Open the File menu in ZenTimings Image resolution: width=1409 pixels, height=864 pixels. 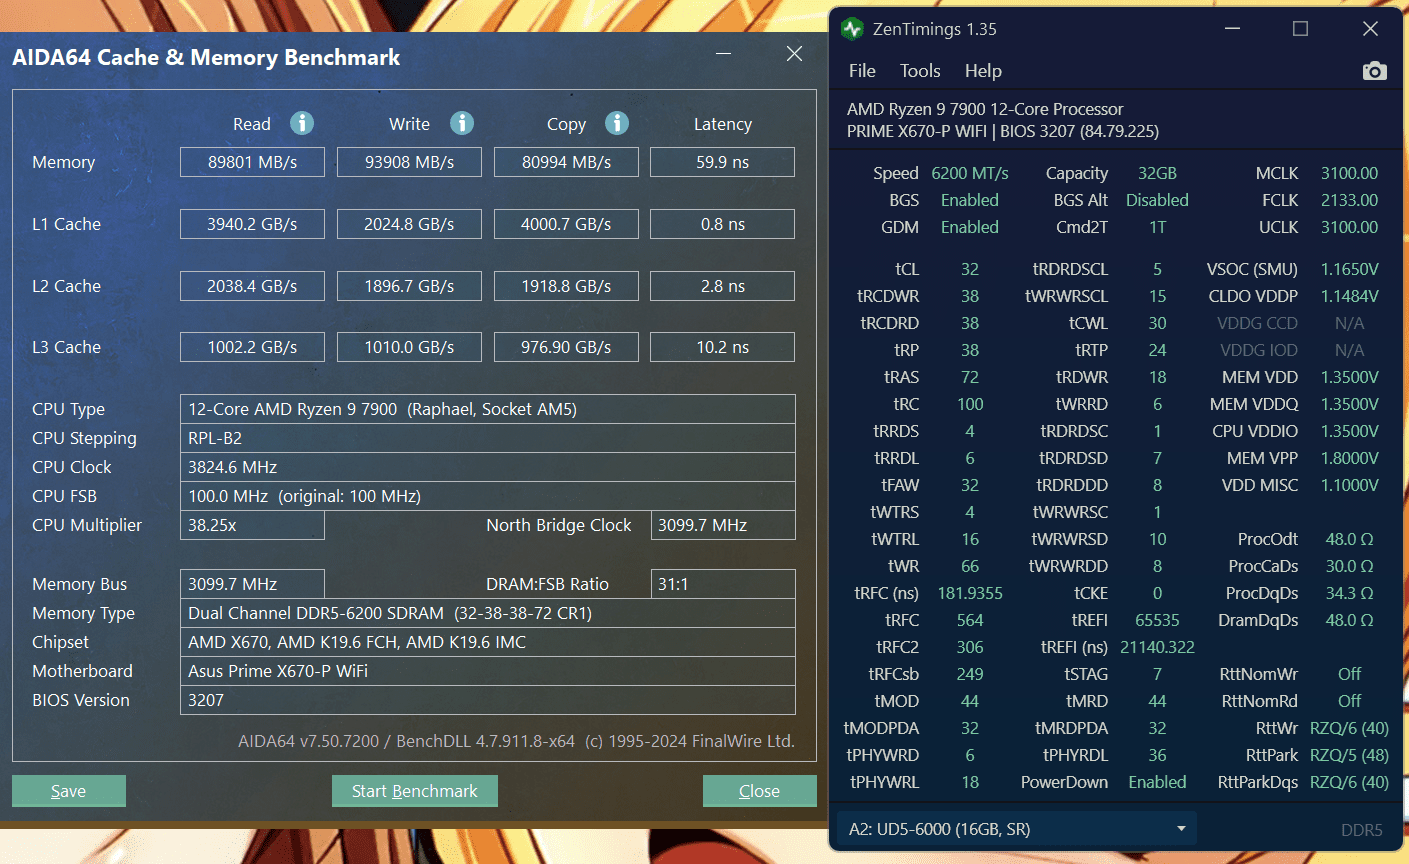pyautogui.click(x=862, y=71)
